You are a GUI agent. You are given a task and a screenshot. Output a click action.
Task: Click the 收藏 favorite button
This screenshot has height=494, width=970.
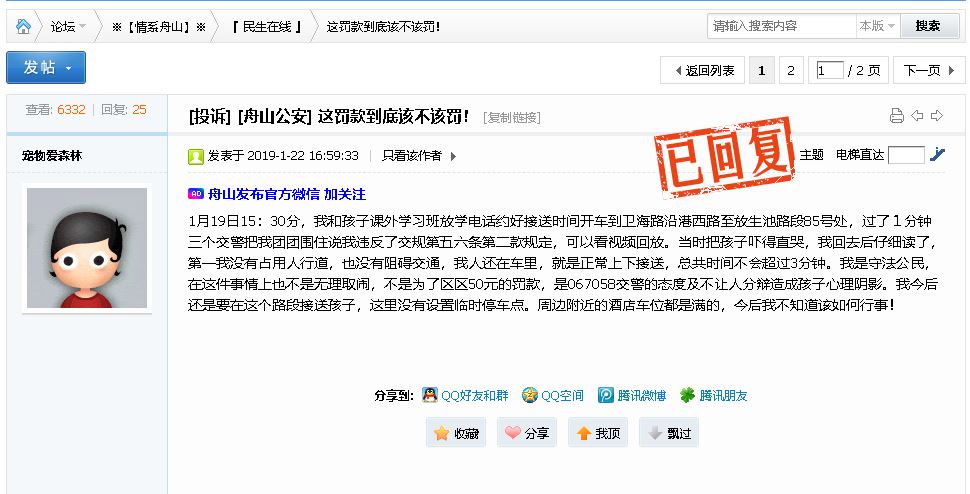pyautogui.click(x=456, y=433)
